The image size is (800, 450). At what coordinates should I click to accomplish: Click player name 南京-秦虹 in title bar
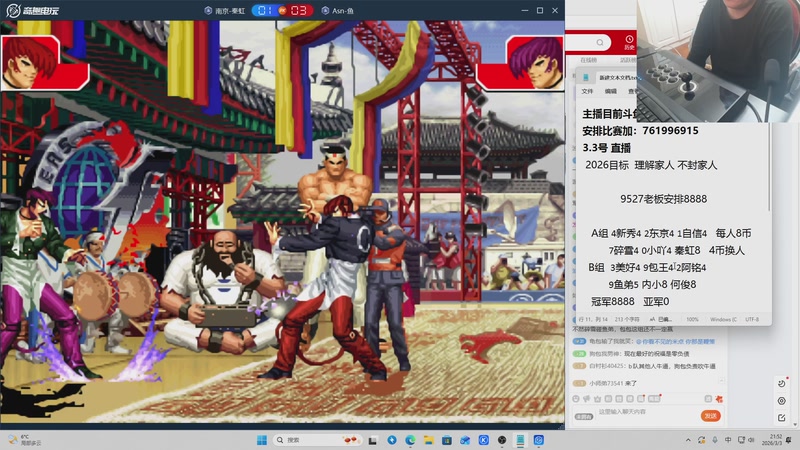click(230, 11)
